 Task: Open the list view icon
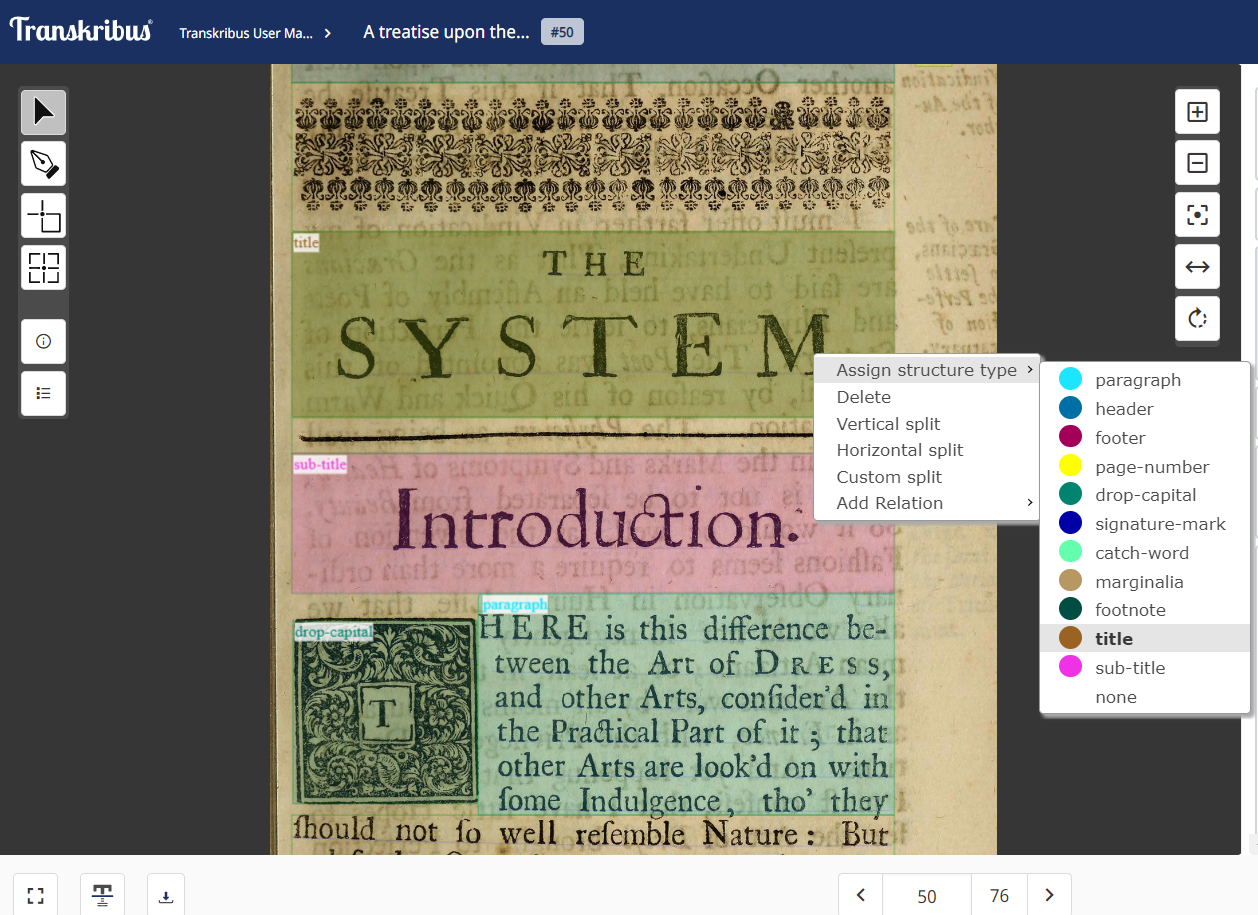pos(44,393)
